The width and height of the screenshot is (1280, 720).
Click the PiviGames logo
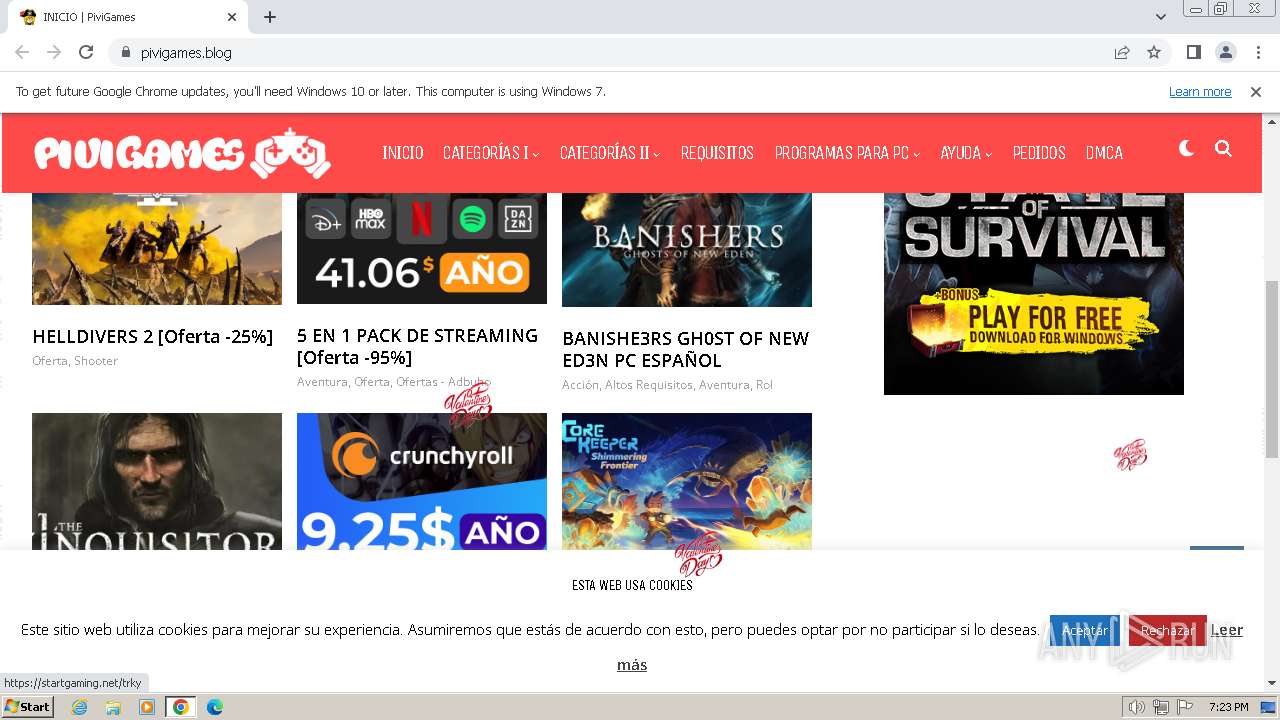183,153
